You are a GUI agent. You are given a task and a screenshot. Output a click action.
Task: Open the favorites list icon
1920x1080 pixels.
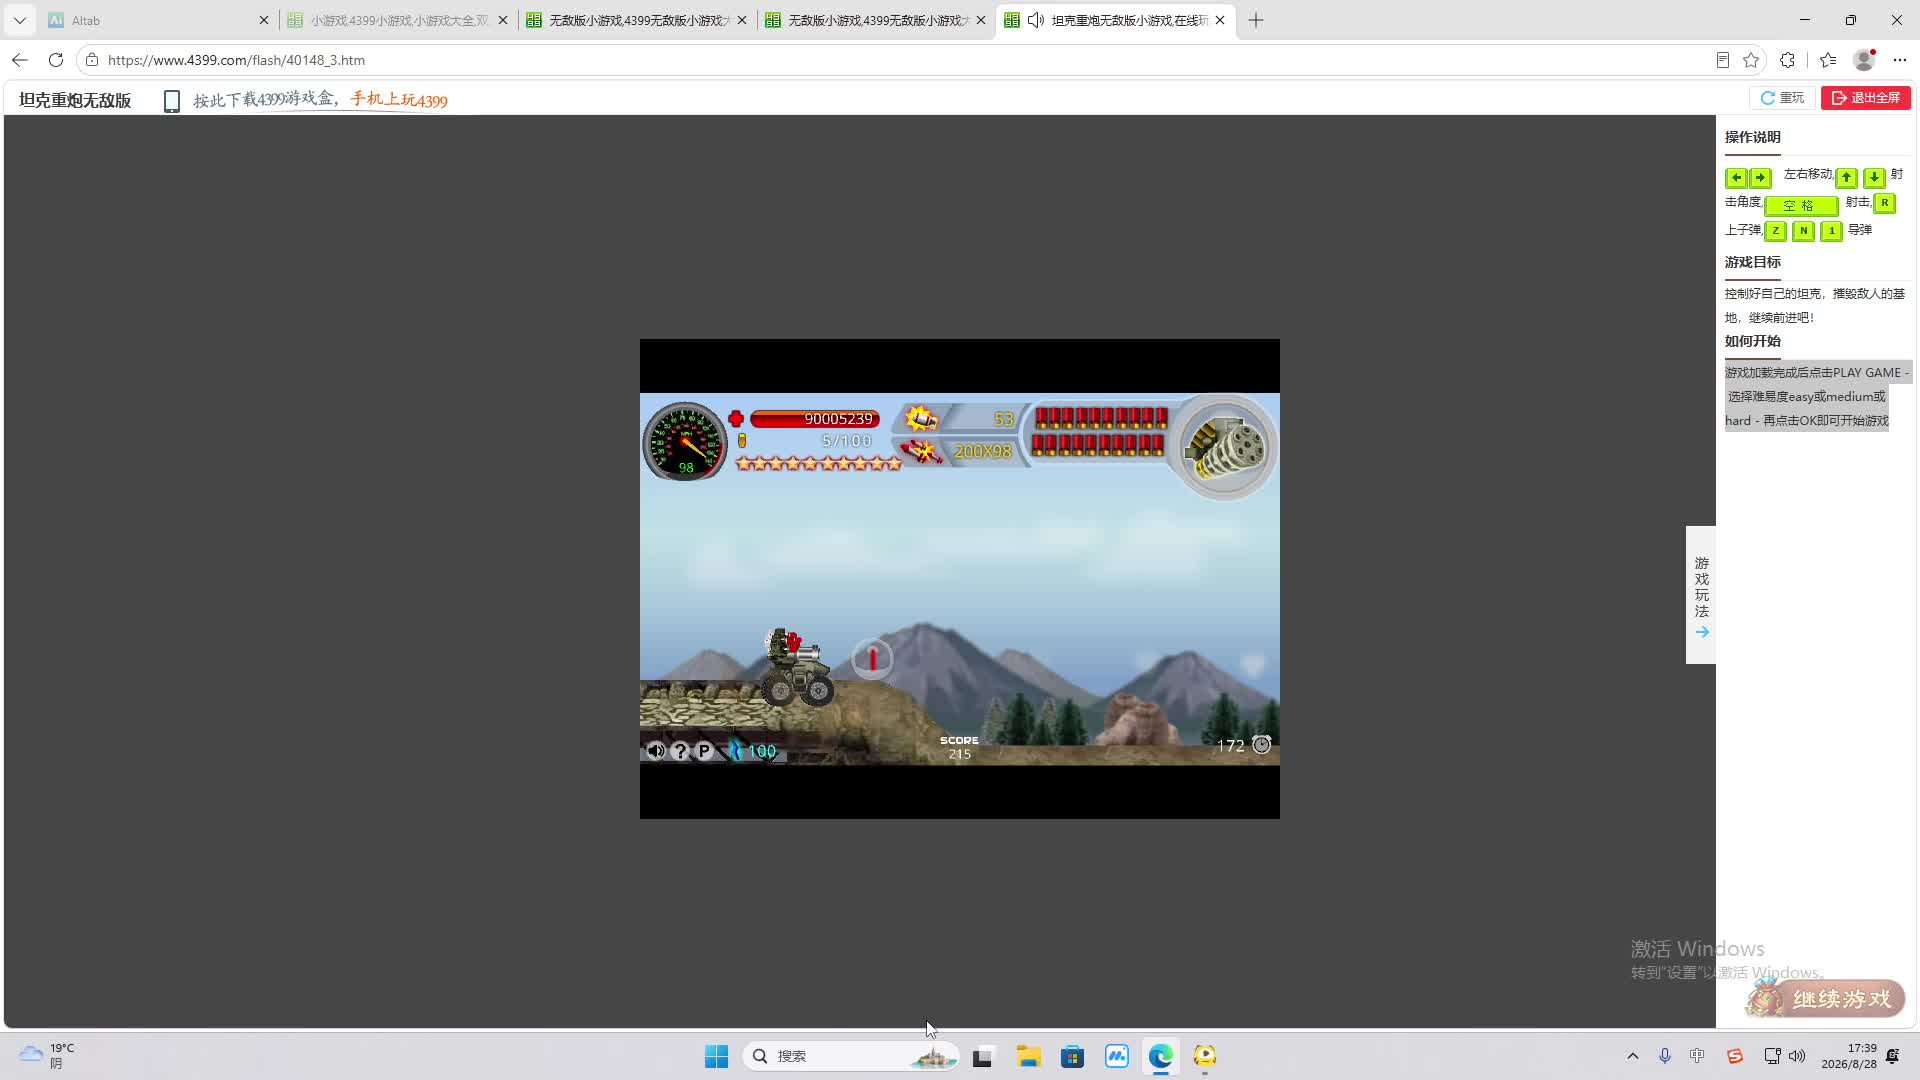click(1829, 60)
